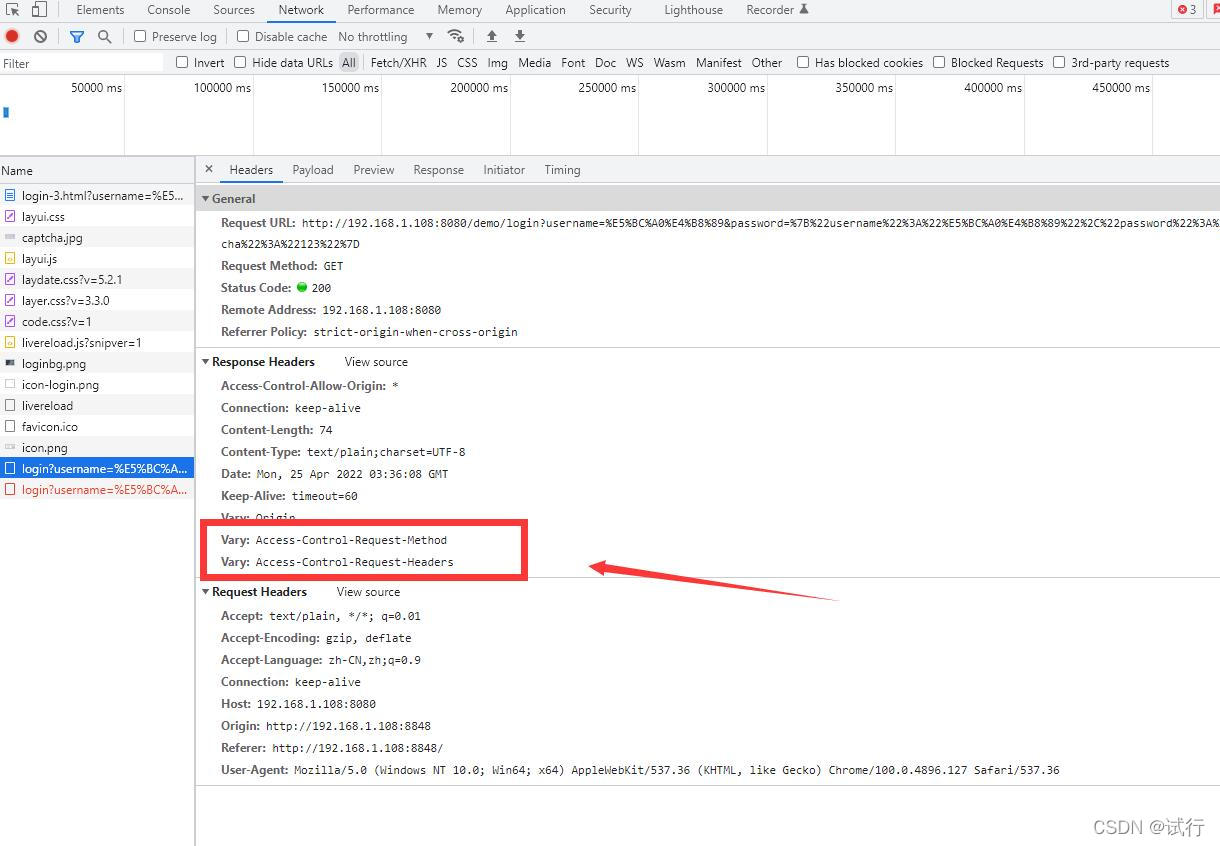1220x846 pixels.
Task: Select the All request type filter
Action: pyautogui.click(x=348, y=62)
